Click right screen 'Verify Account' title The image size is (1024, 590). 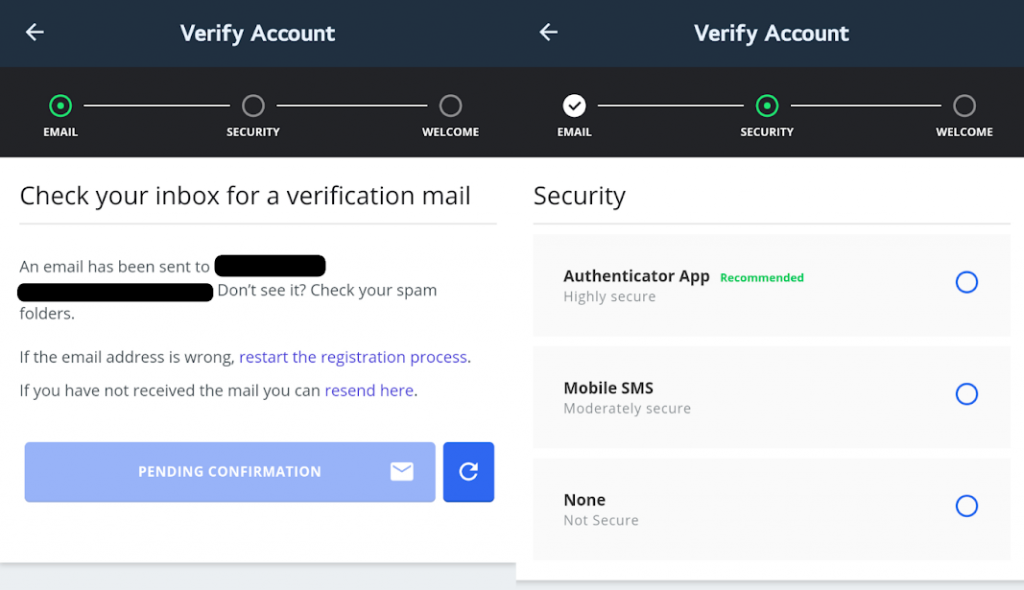point(771,33)
